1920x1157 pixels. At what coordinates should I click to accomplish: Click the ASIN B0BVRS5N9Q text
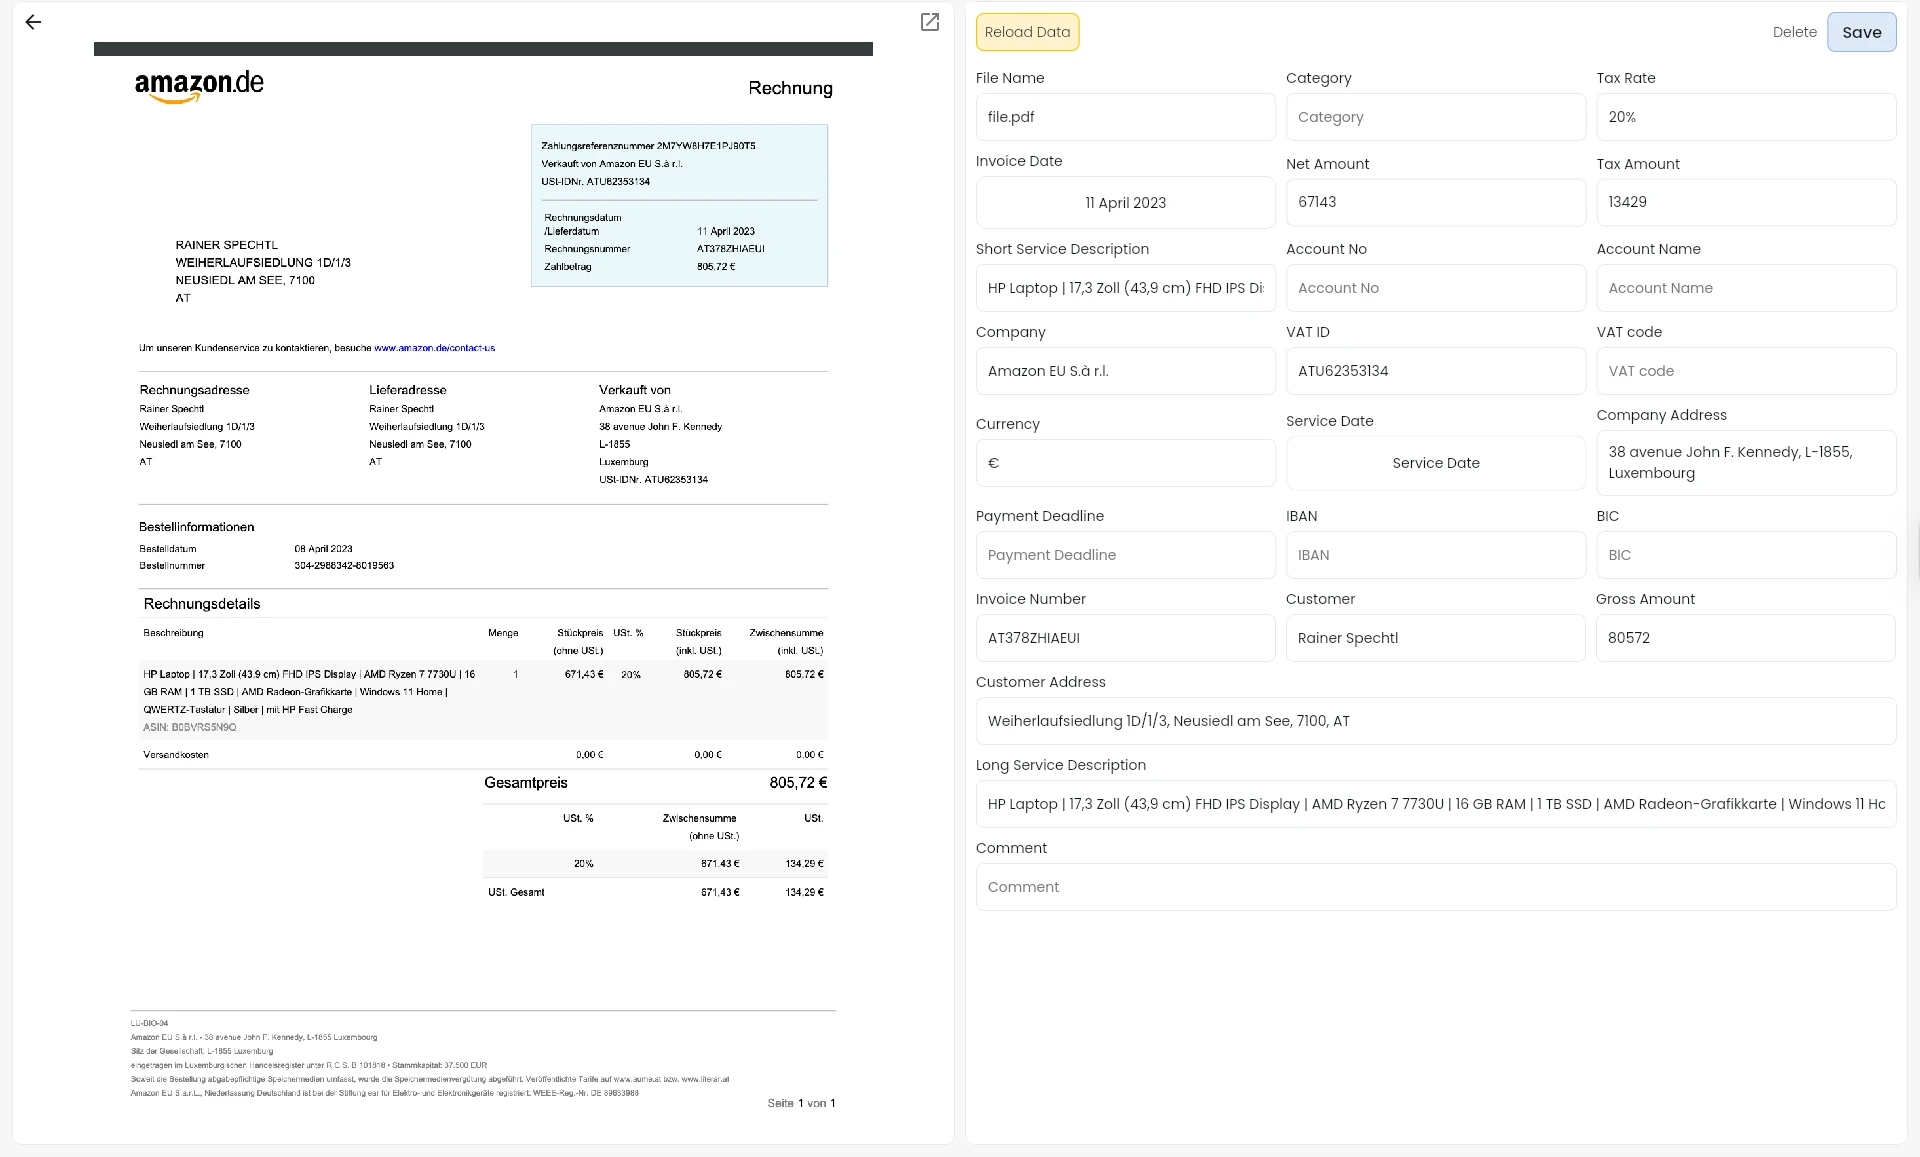(x=190, y=727)
